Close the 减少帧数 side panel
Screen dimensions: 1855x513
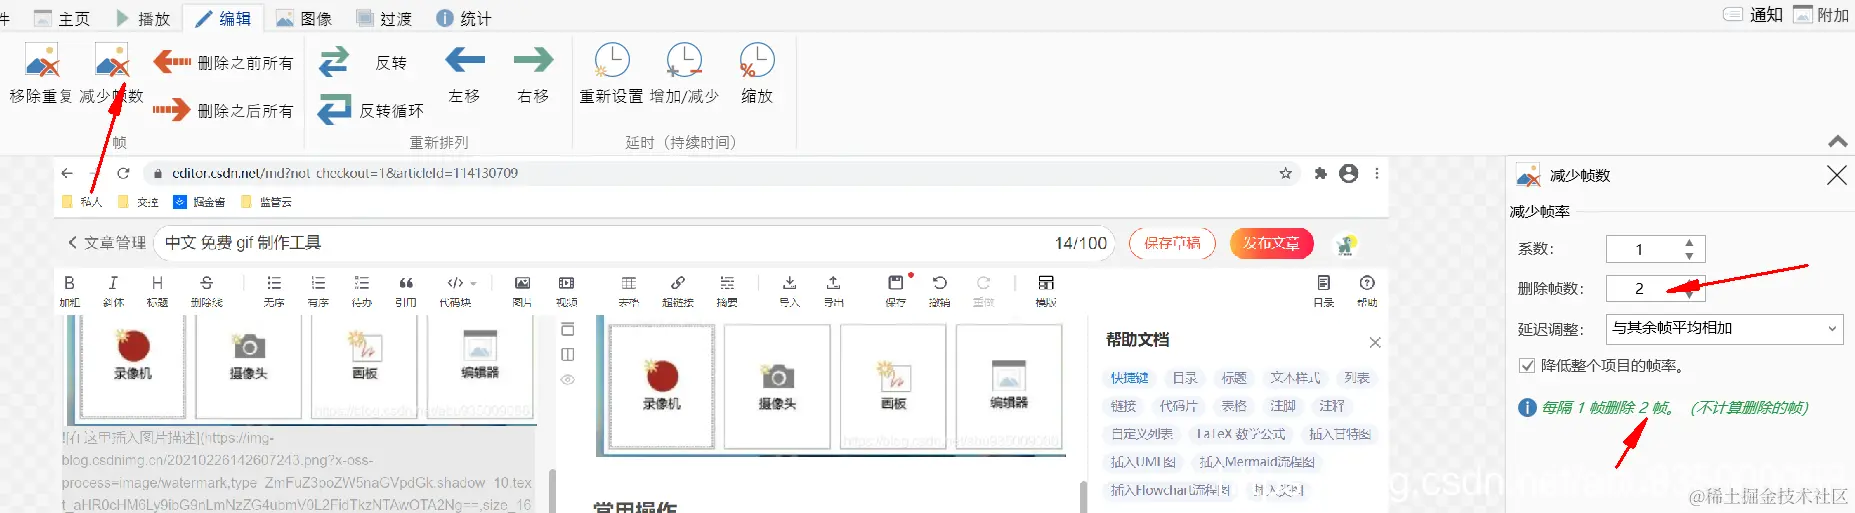click(1837, 175)
